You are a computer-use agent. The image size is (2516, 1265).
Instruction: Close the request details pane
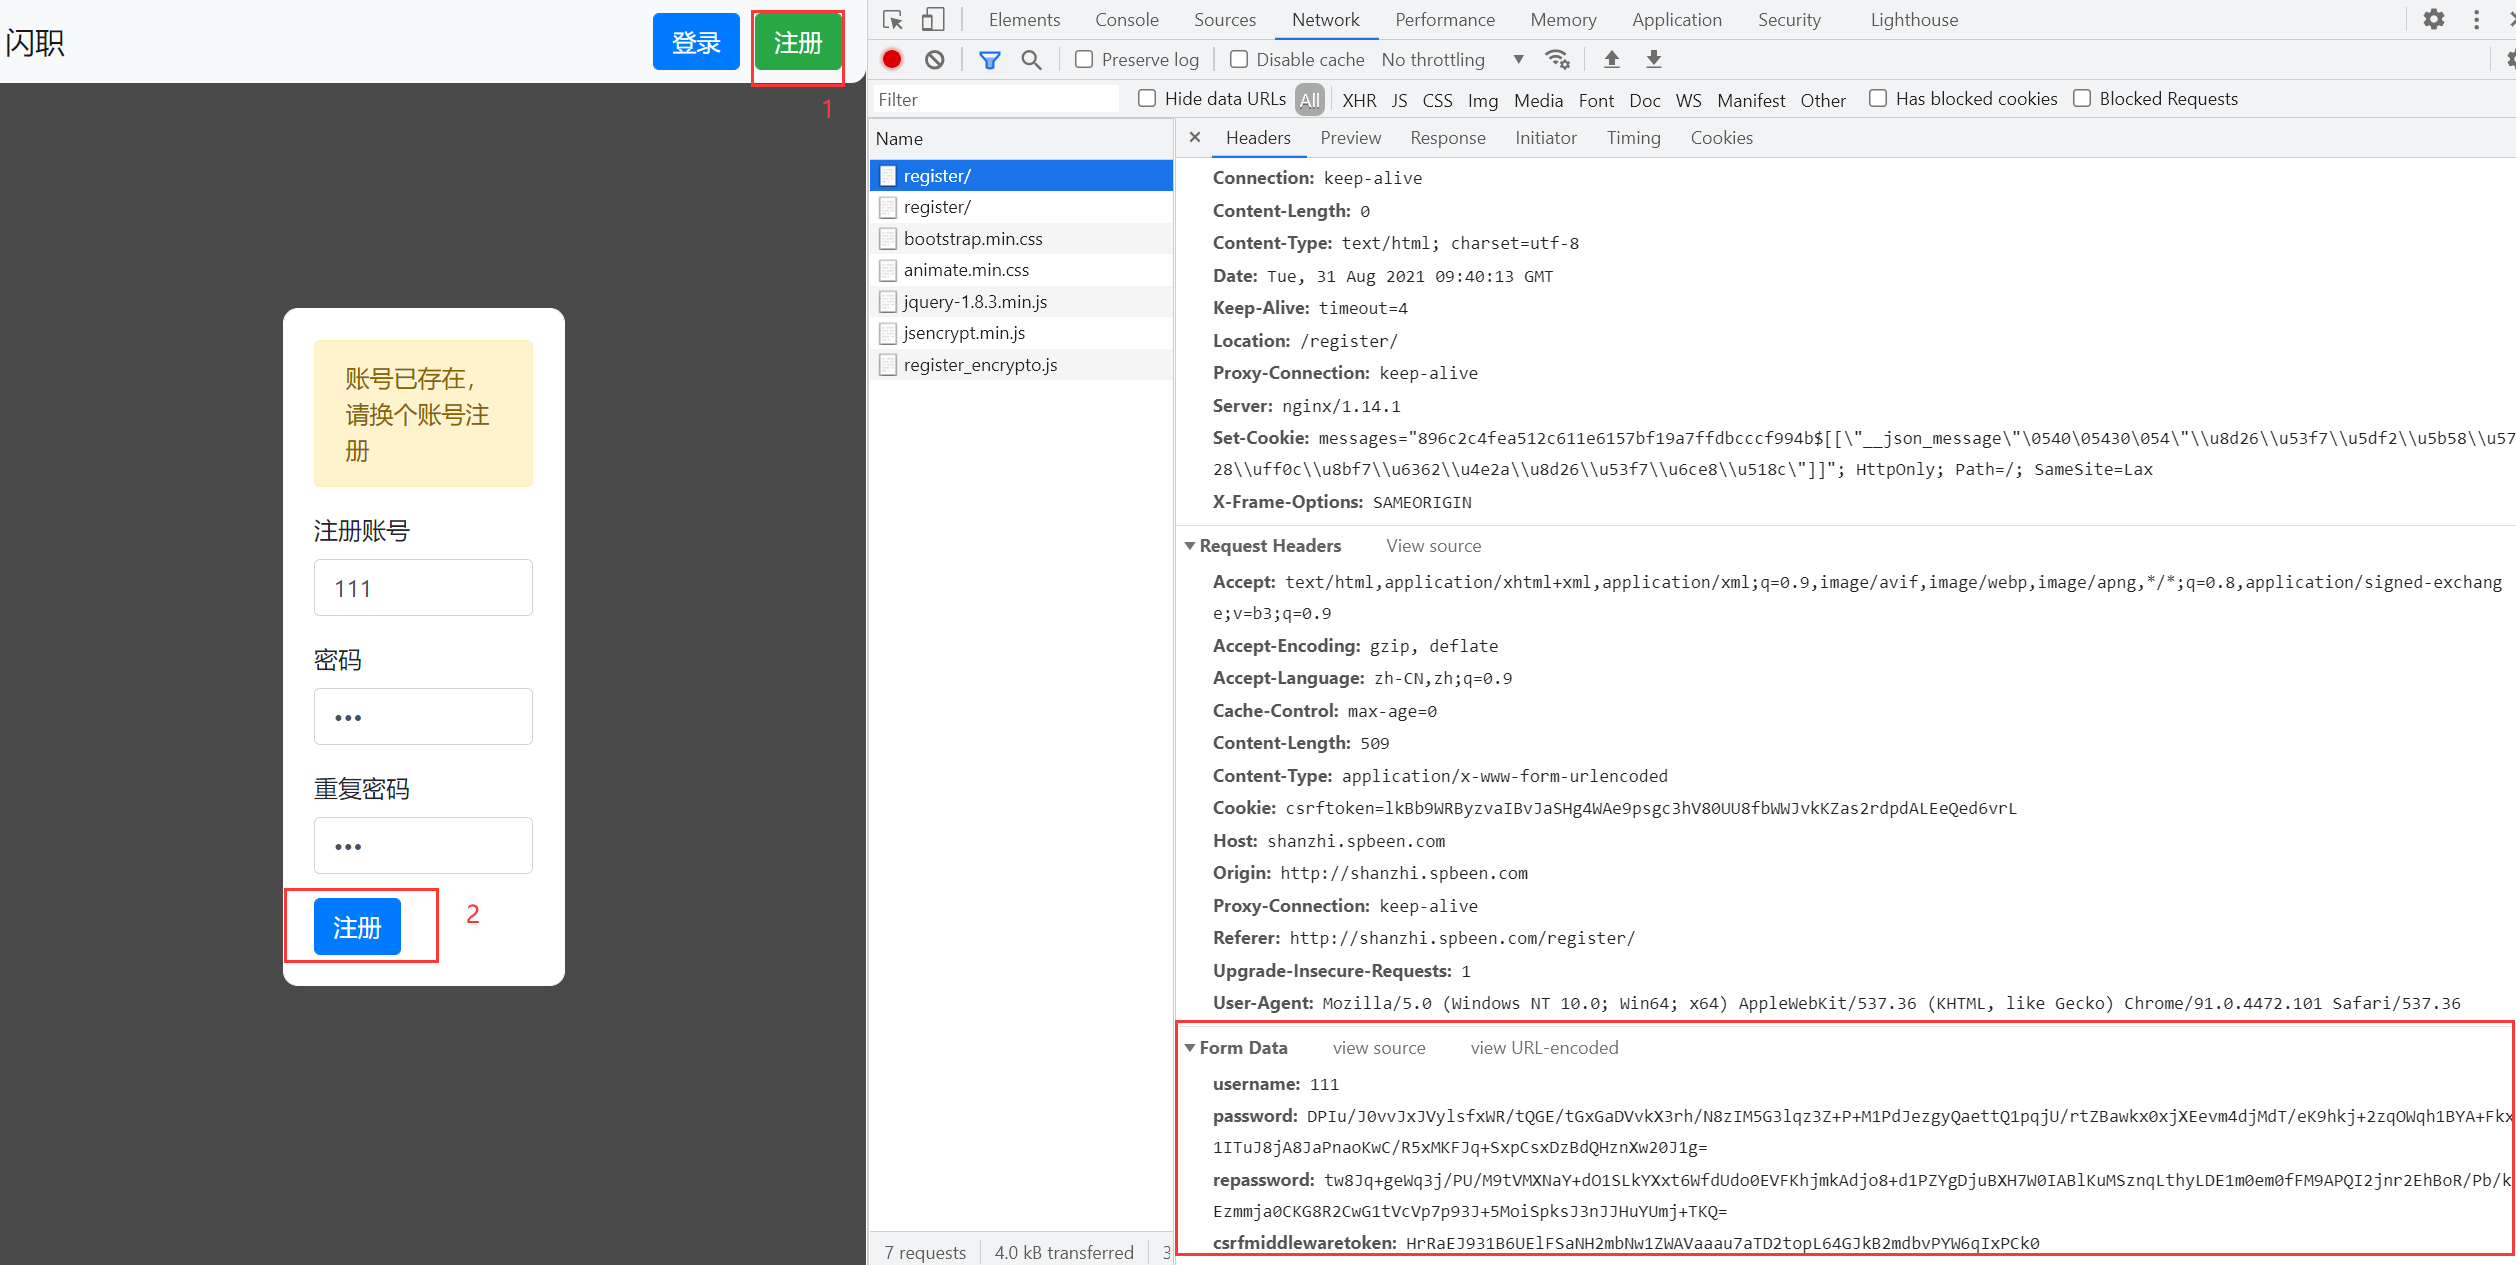pos(1195,138)
